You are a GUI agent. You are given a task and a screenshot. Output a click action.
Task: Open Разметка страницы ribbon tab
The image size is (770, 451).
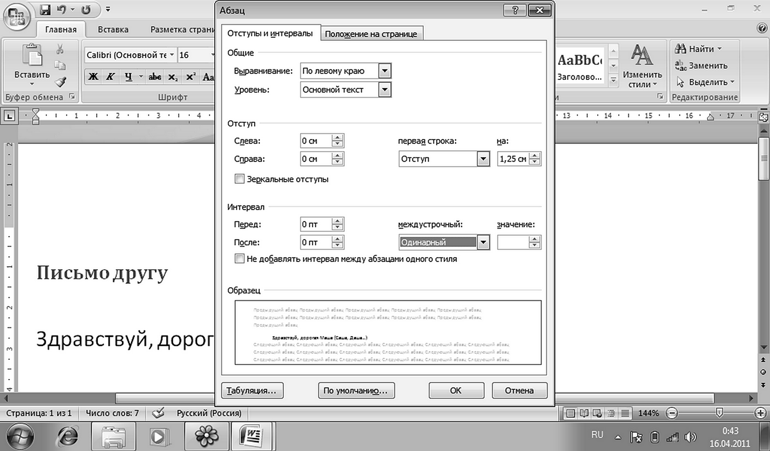[182, 29]
